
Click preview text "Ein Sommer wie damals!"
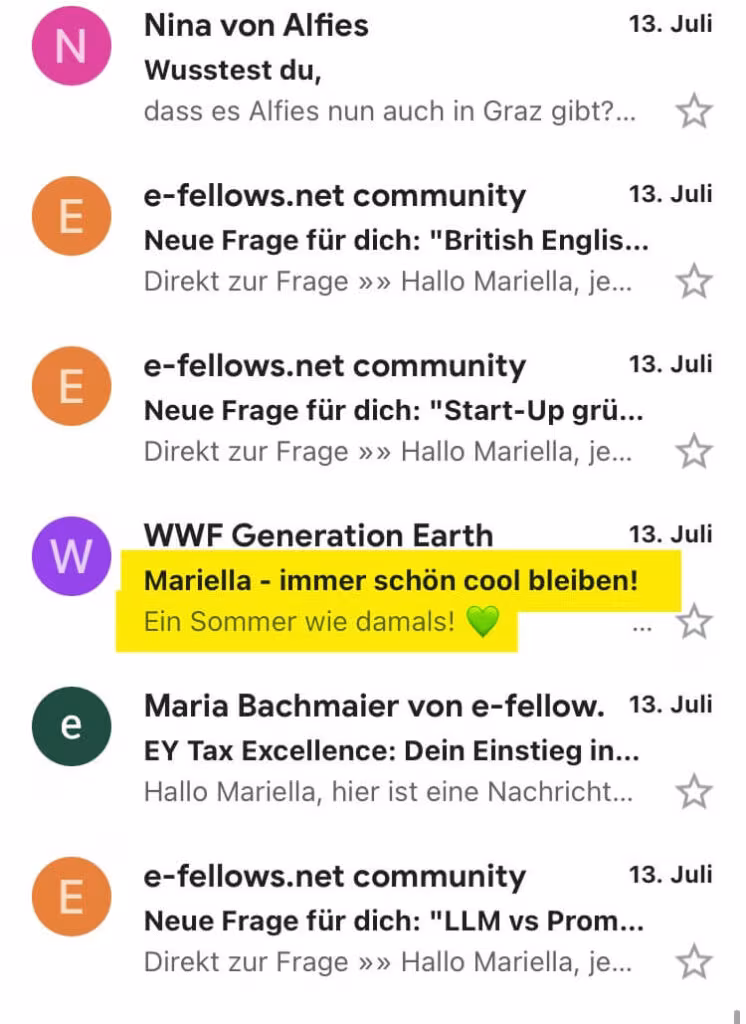point(300,622)
